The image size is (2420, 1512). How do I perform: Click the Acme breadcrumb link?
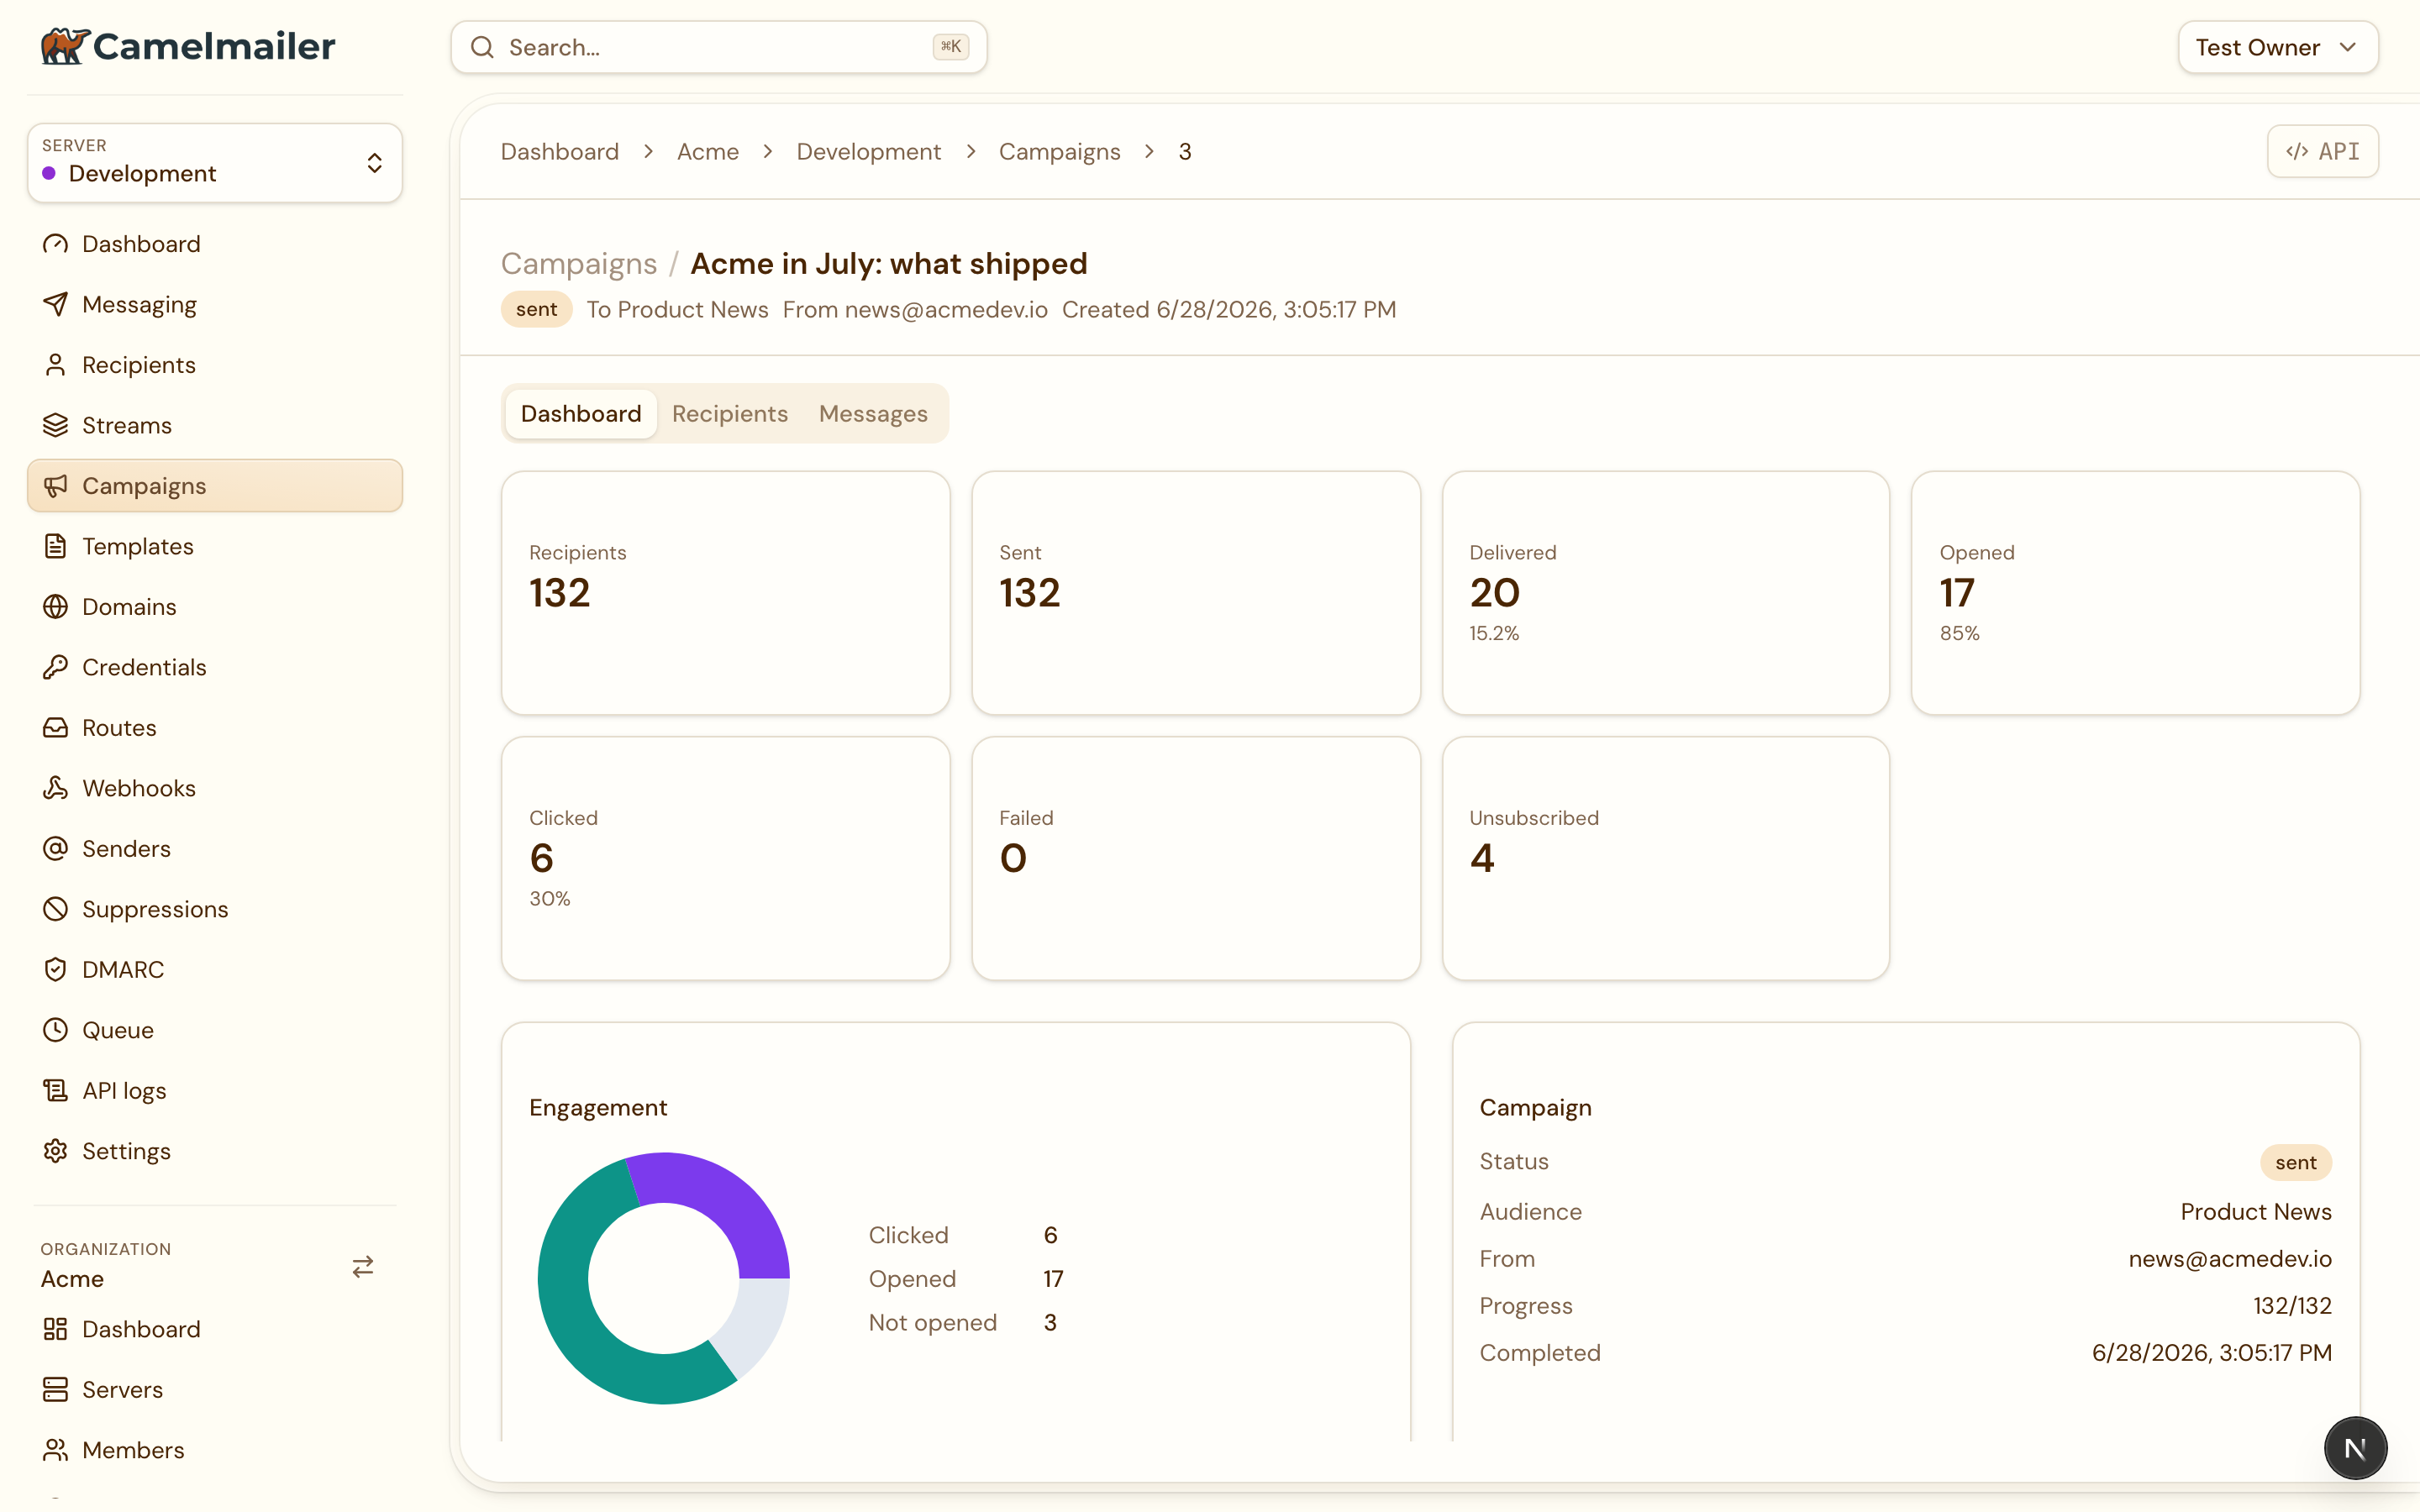click(x=708, y=151)
